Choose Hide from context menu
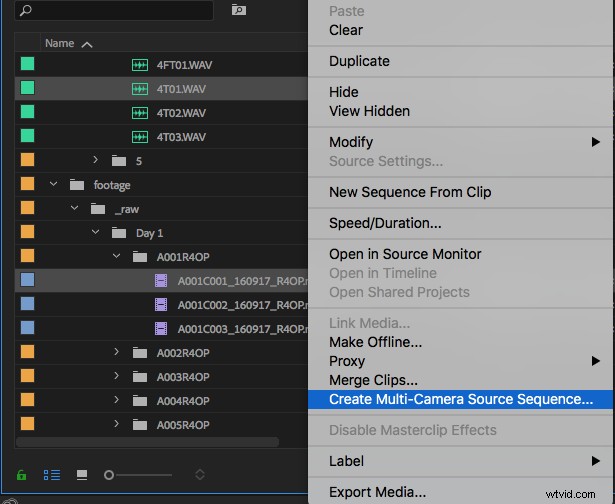This screenshot has width=615, height=504. click(460, 92)
